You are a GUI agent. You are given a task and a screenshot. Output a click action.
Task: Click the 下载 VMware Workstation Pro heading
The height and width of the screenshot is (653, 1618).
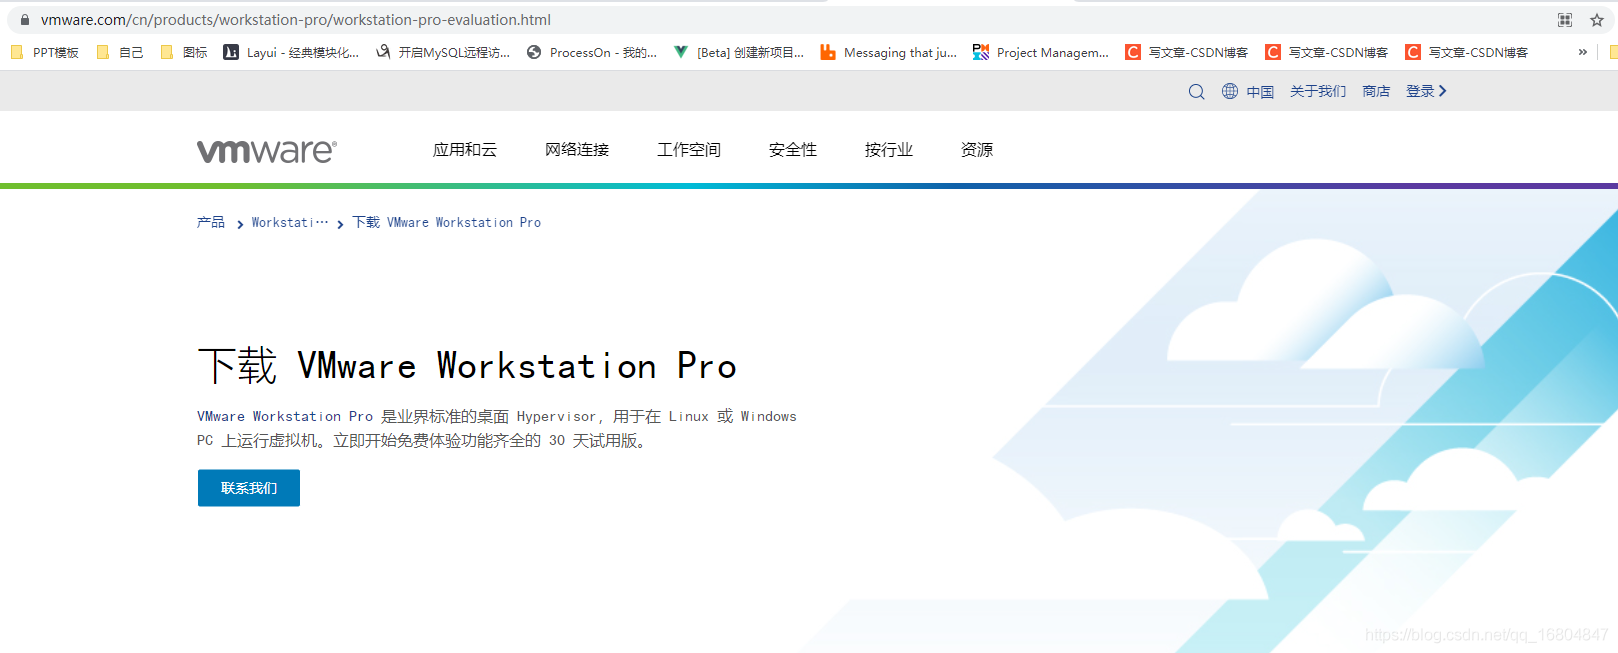coord(467,366)
